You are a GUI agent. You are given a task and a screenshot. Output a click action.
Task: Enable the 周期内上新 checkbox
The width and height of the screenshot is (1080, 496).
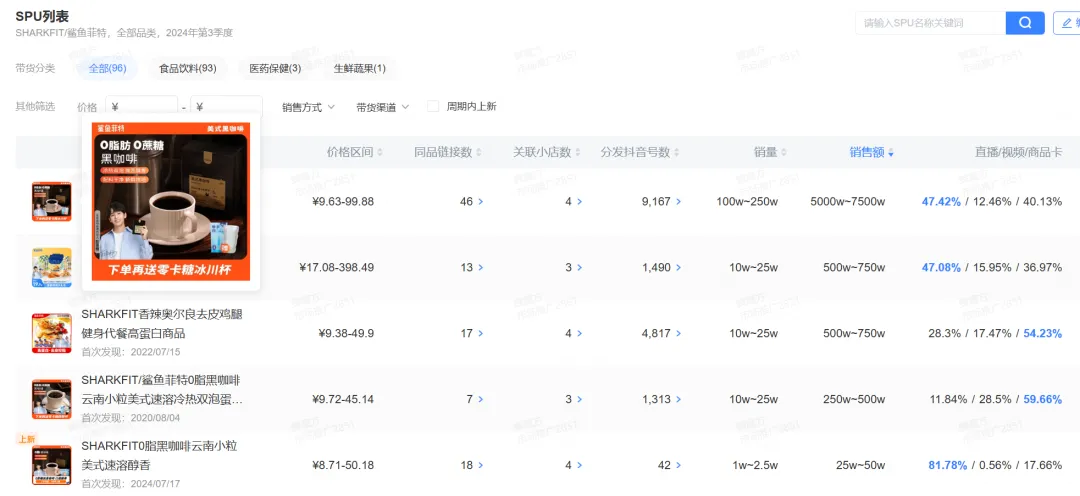433,106
